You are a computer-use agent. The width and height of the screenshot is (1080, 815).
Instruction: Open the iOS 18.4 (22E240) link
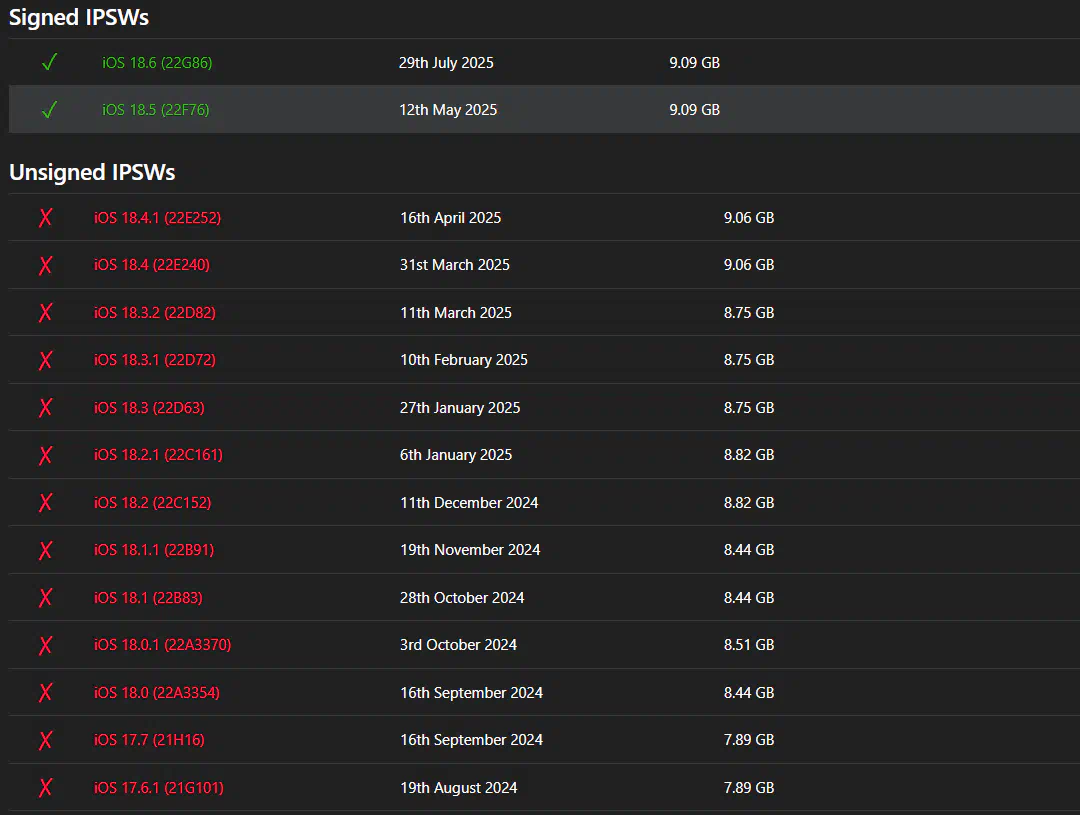click(x=152, y=265)
